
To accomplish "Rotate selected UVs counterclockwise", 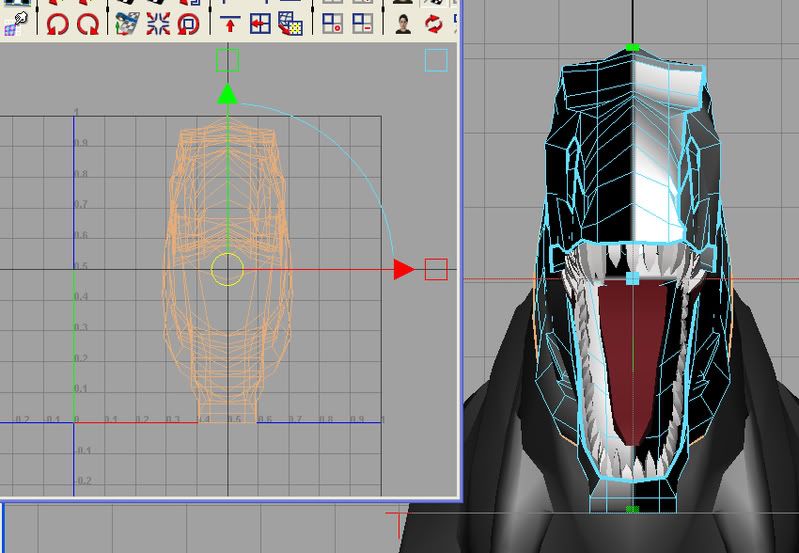I will click(x=56, y=23).
